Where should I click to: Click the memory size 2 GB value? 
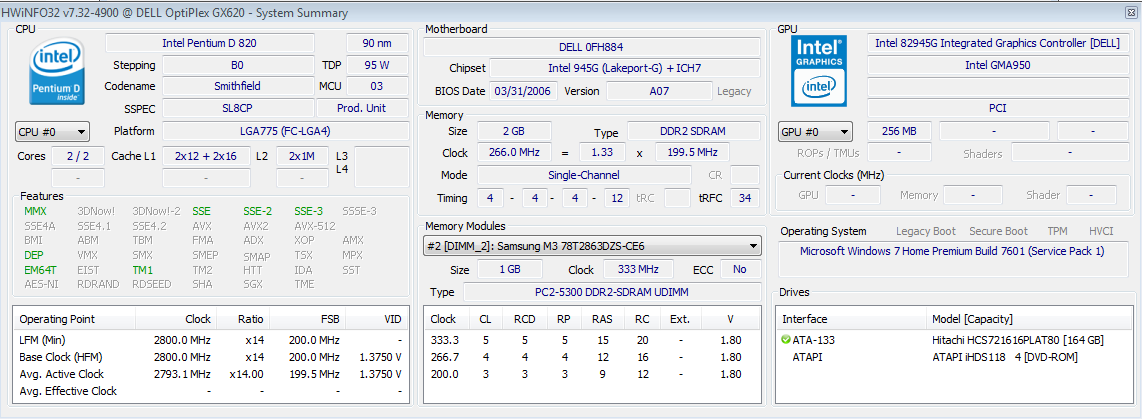(514, 132)
